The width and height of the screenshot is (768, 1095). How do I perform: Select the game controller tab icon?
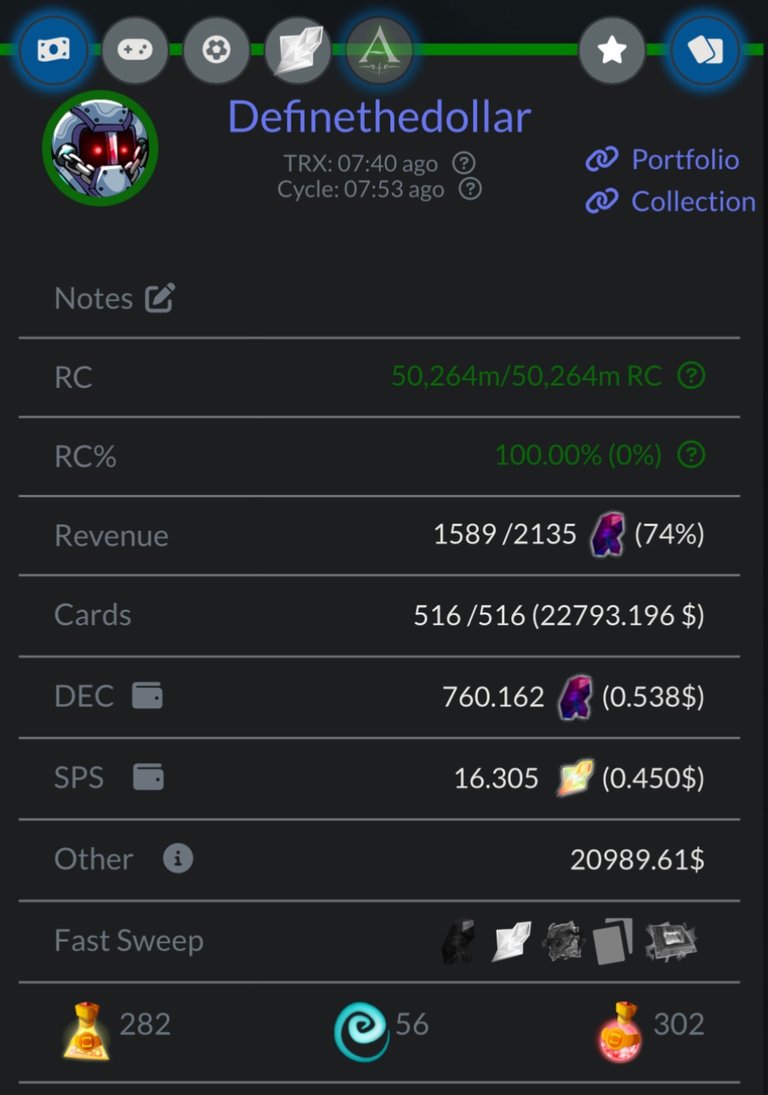point(135,50)
